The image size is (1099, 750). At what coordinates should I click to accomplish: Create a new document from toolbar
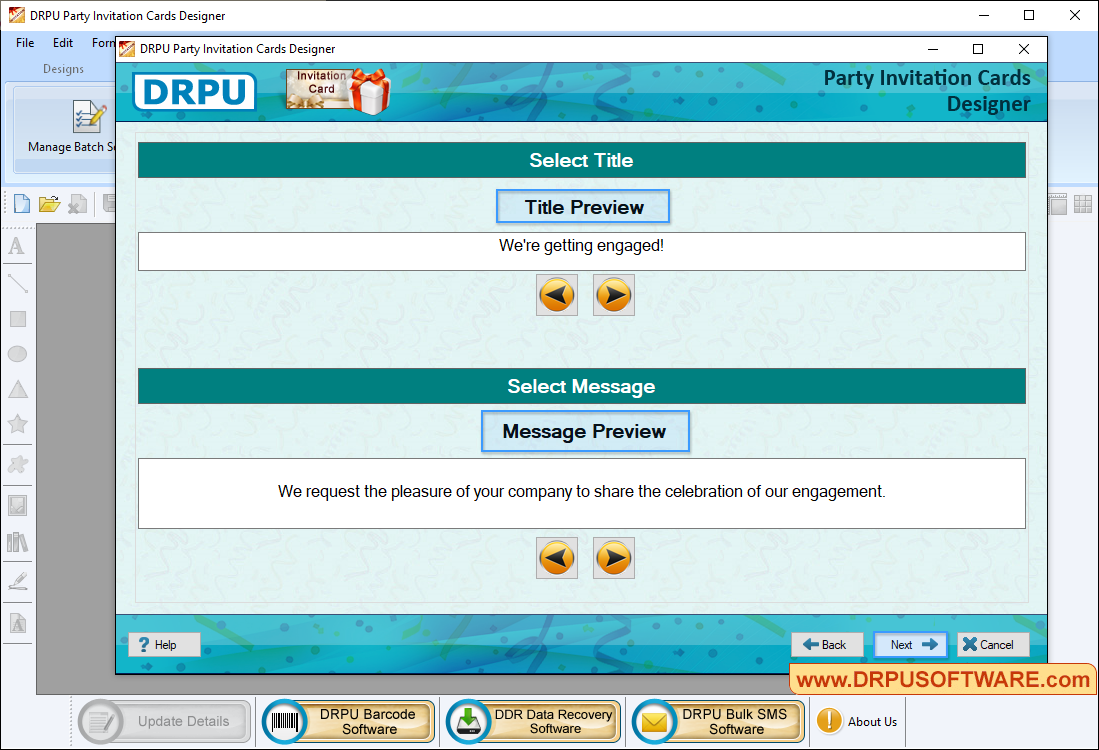pyautogui.click(x=21, y=204)
